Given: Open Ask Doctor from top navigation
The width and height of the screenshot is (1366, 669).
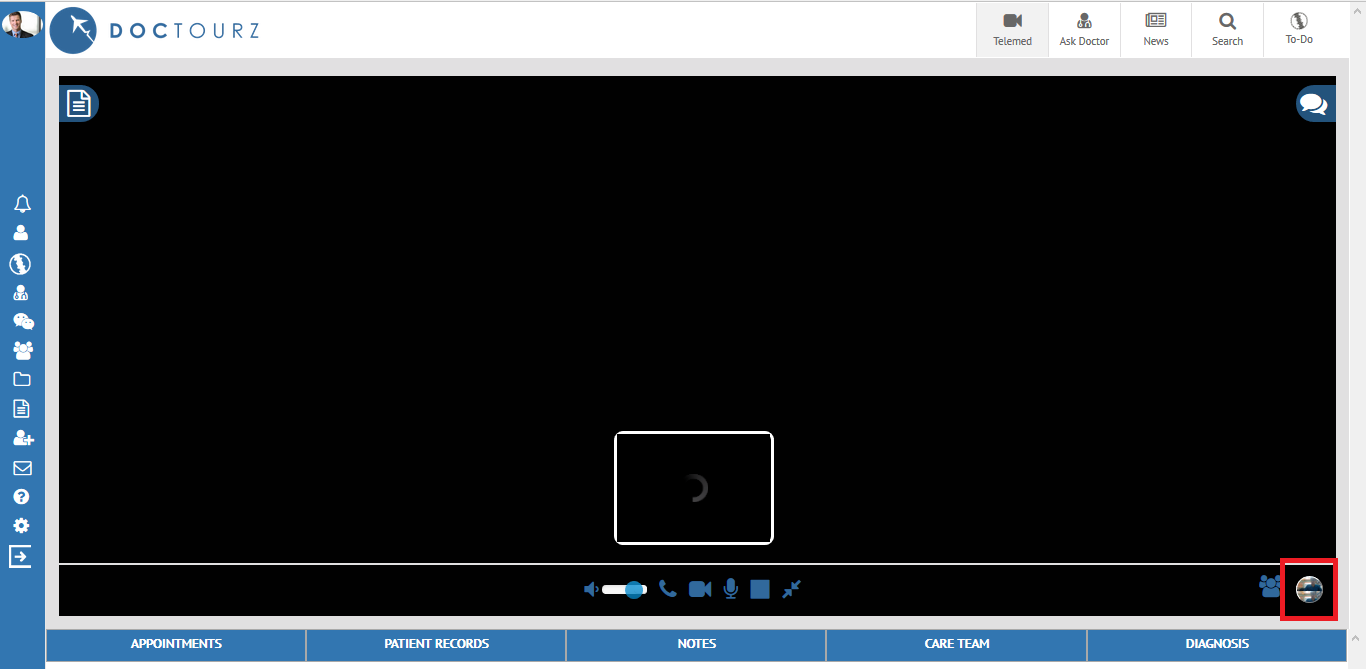Looking at the screenshot, I should (1084, 30).
